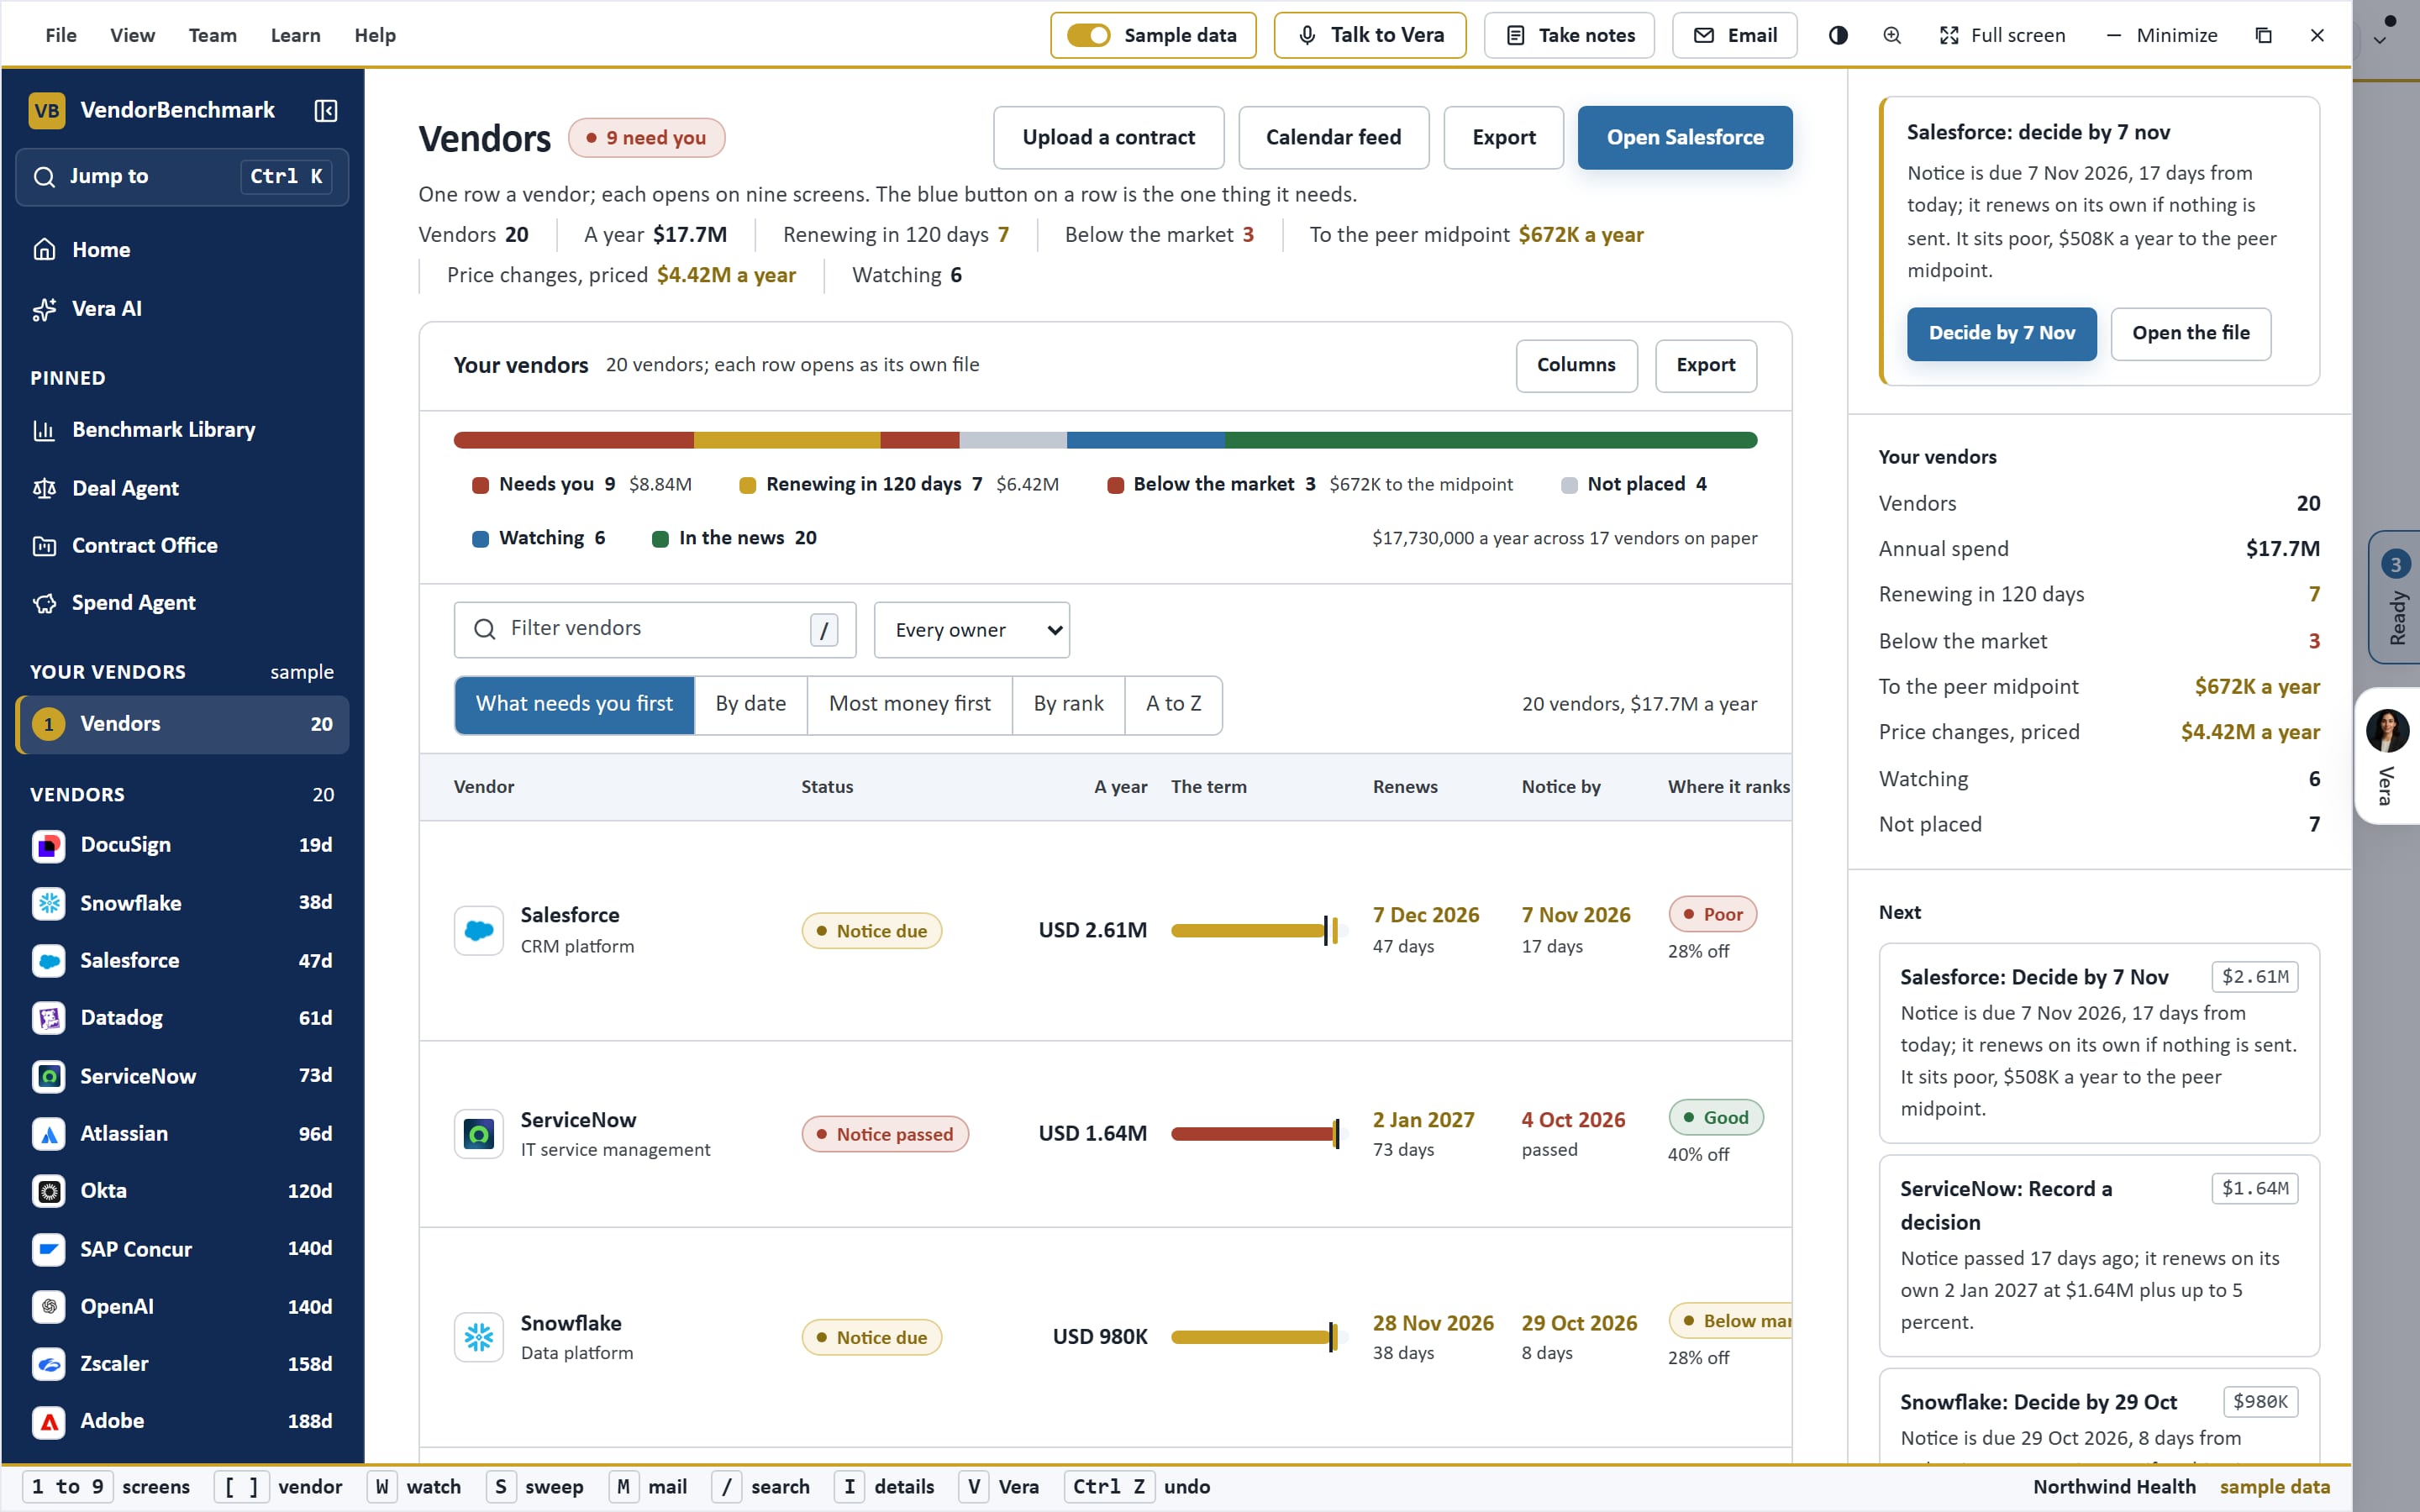Click Decide by 7 Nov button
The height and width of the screenshot is (1512, 2420).
pos(2001,333)
